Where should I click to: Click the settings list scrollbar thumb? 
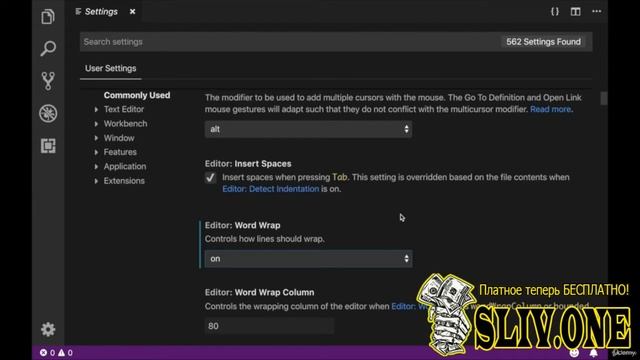click(603, 98)
